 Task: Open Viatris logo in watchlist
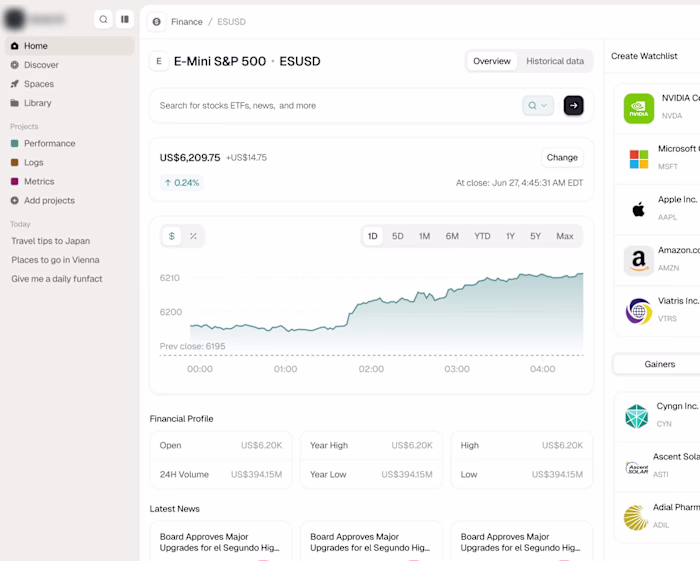click(639, 311)
